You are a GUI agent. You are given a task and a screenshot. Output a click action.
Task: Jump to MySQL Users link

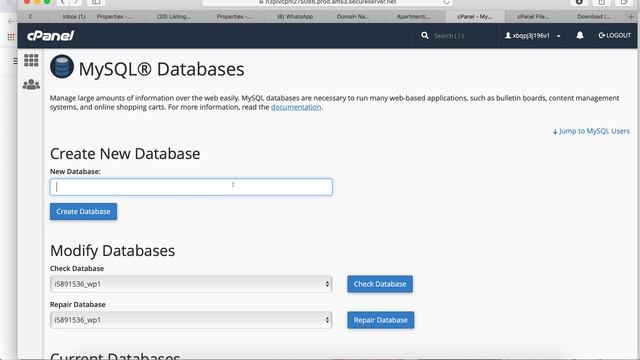(591, 131)
